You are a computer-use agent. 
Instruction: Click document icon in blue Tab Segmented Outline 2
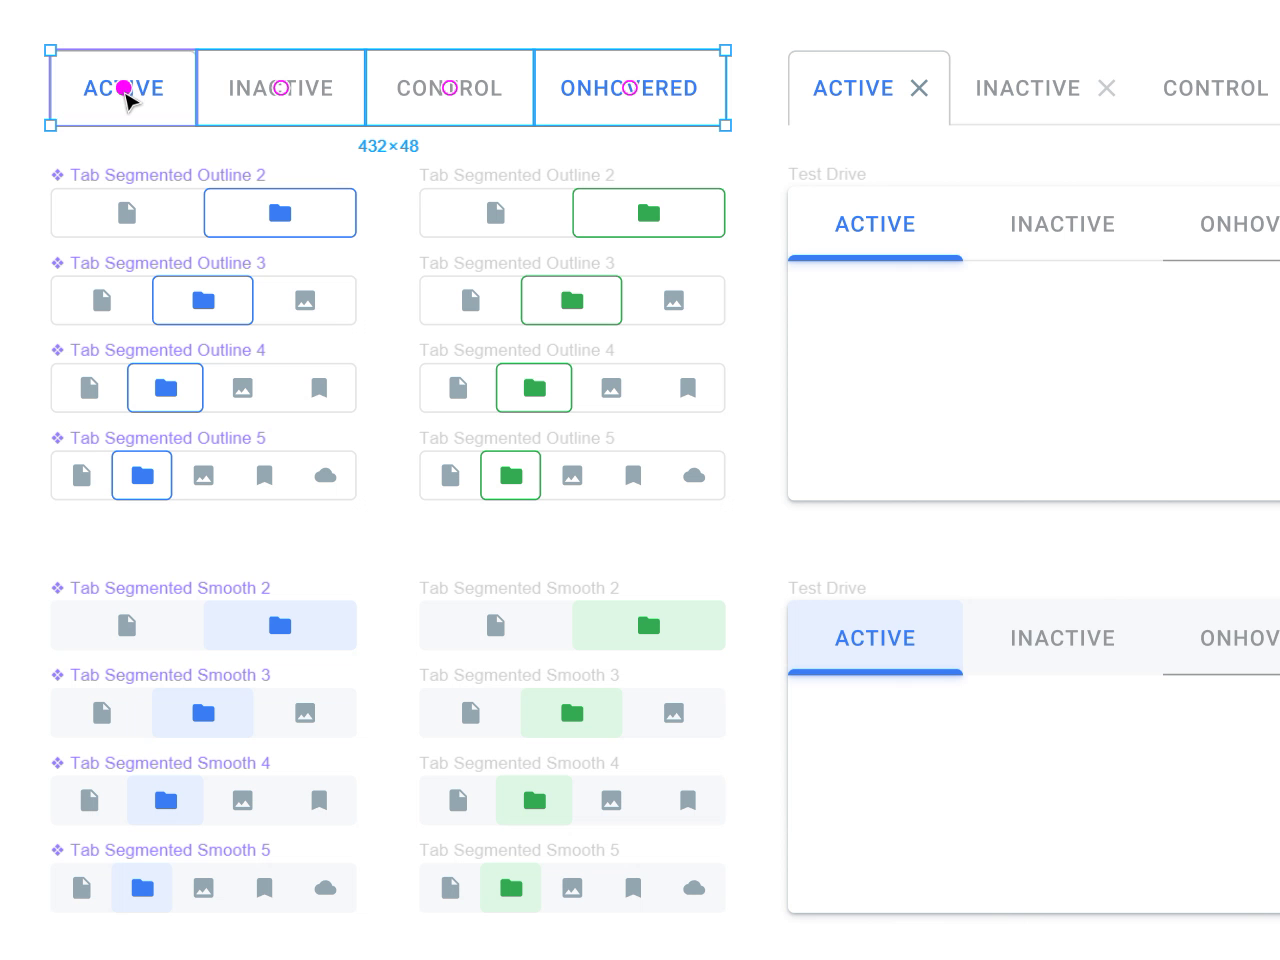[x=127, y=213]
